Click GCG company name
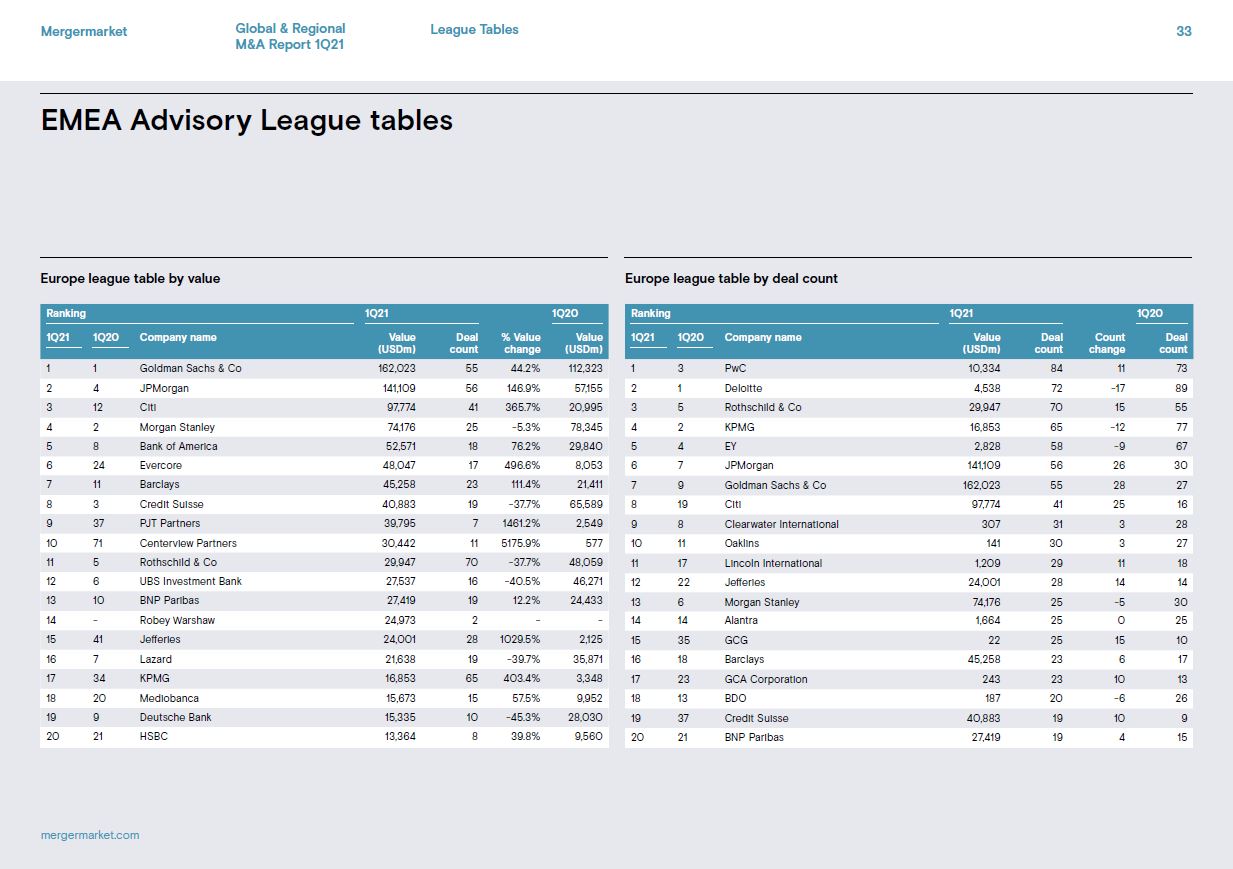The image size is (1233, 869). (x=735, y=640)
